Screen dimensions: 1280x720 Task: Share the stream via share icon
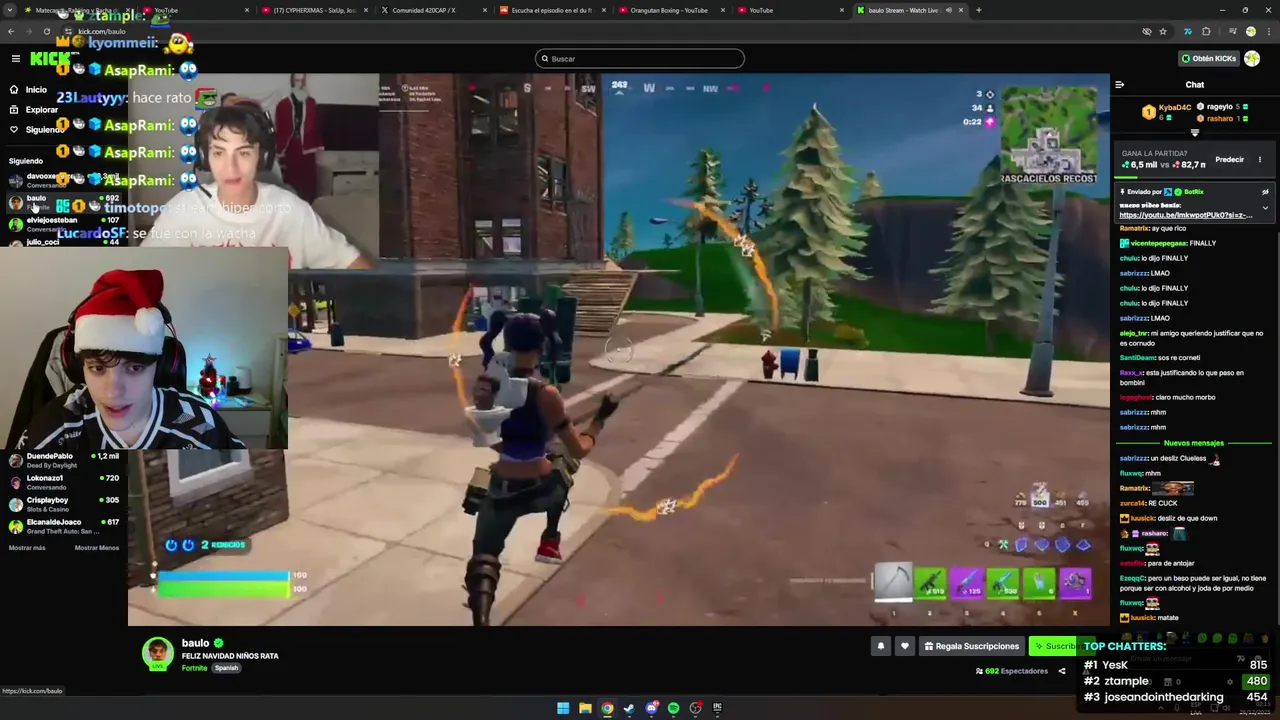(x=1062, y=671)
